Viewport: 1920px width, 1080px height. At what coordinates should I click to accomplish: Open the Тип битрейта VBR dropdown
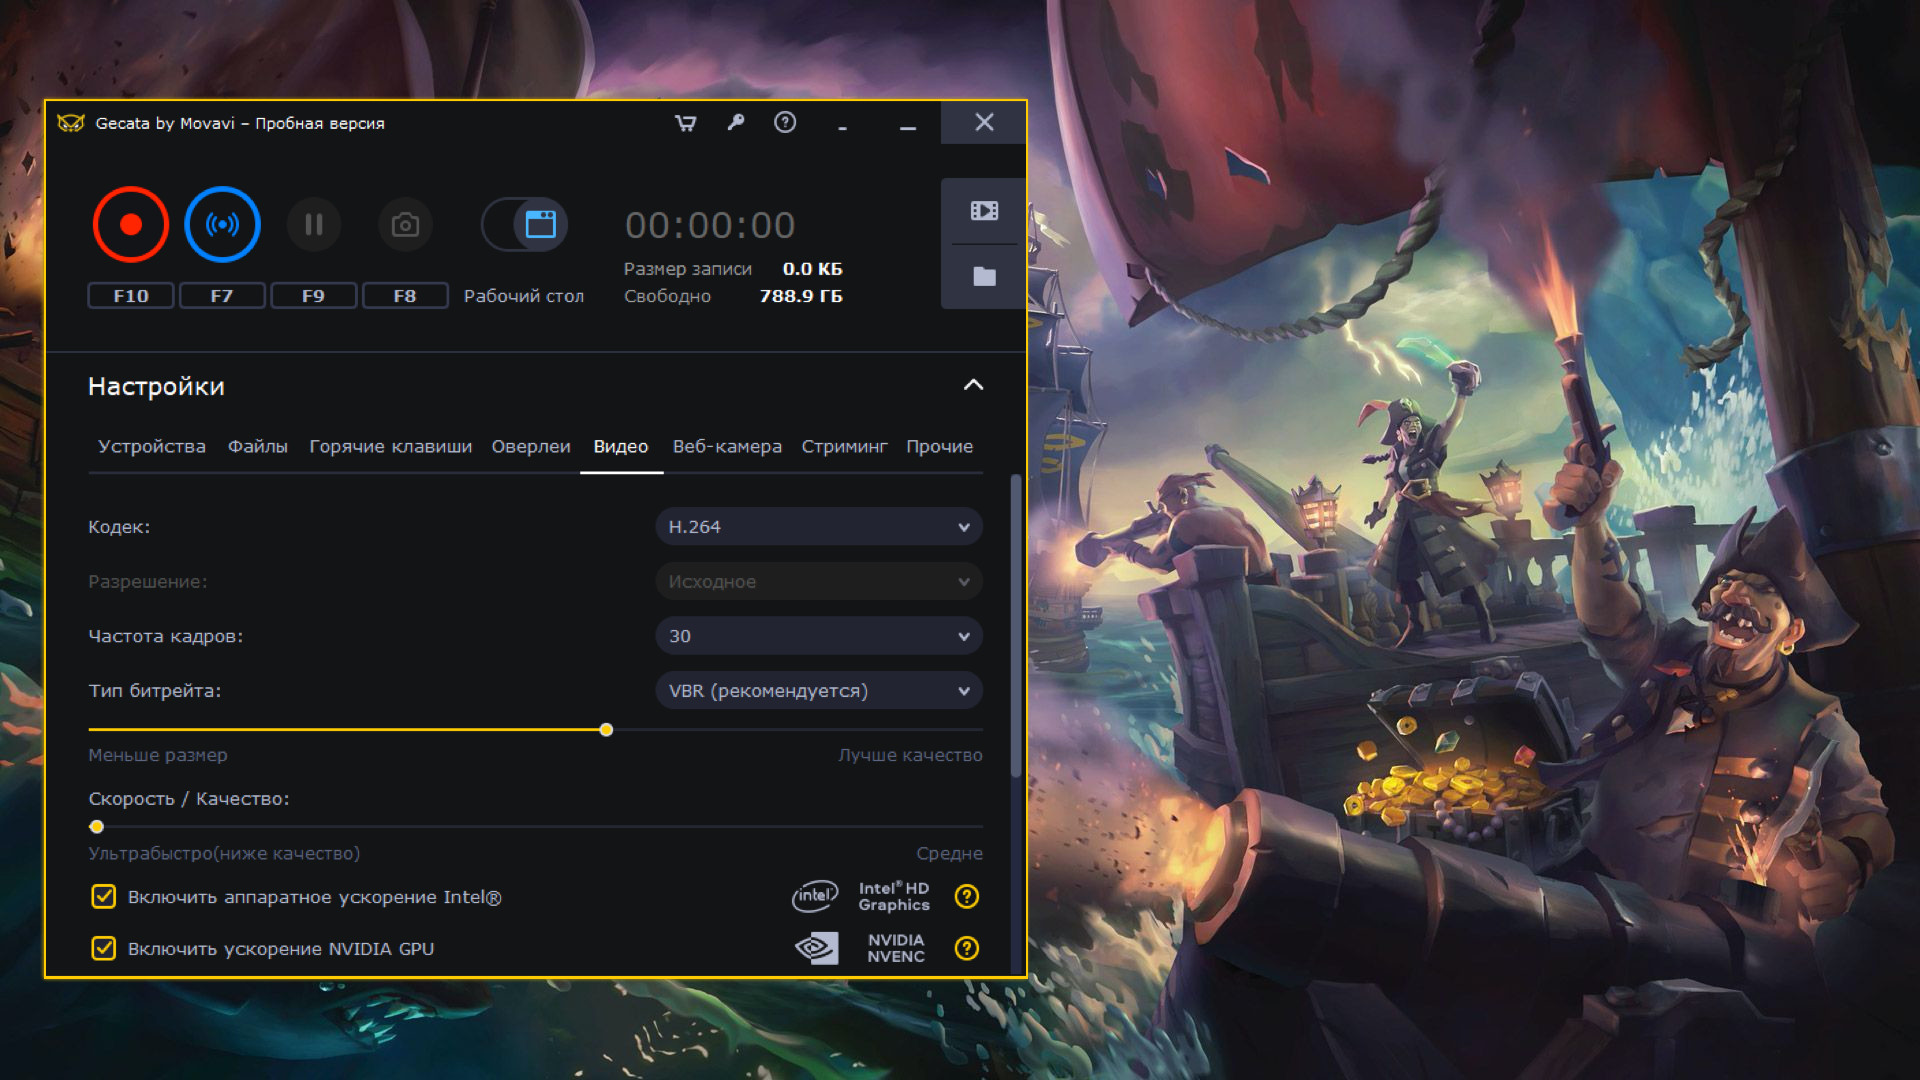818,691
